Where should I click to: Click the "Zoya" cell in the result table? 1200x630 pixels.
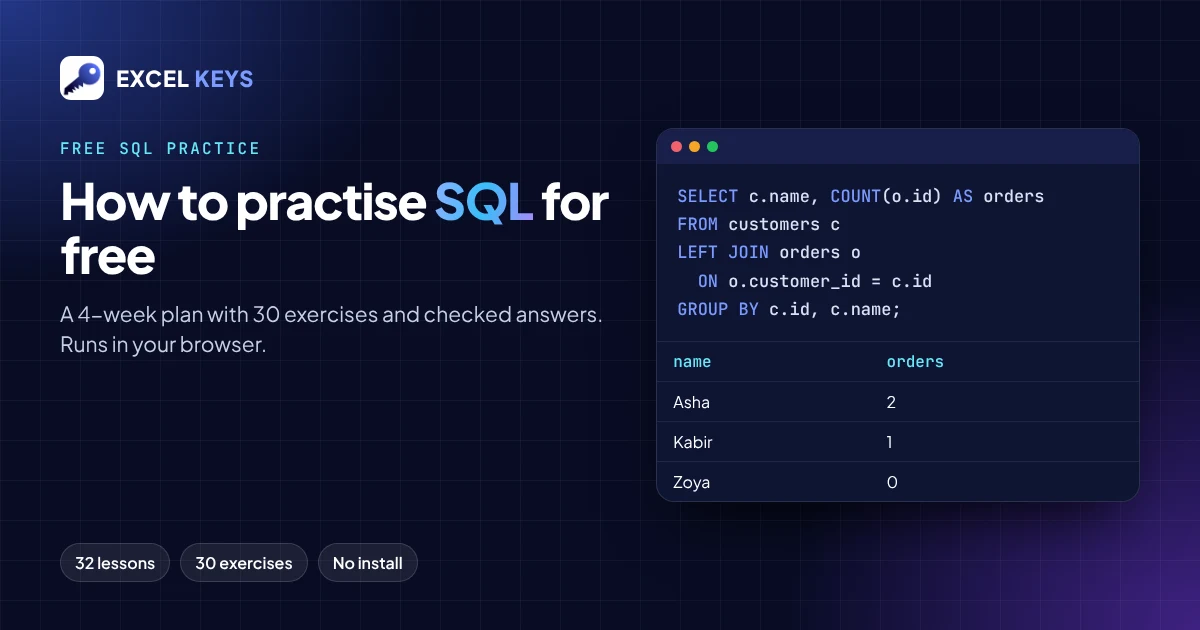coord(692,482)
